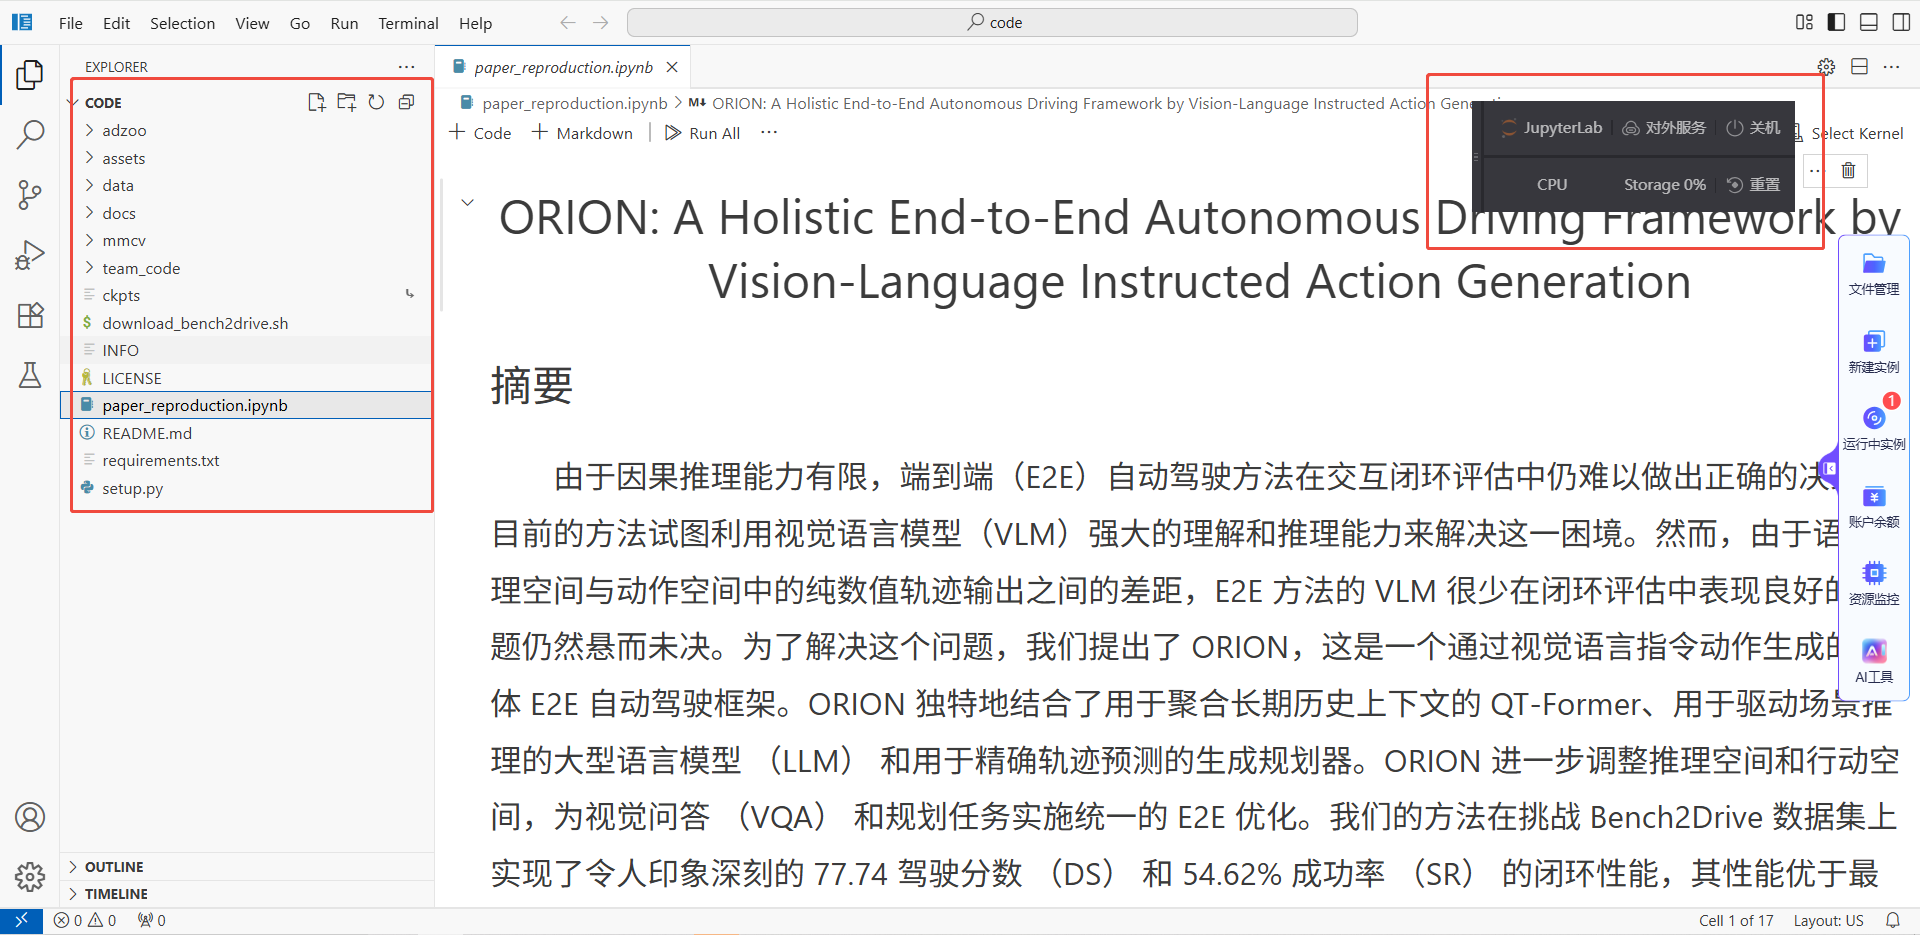The width and height of the screenshot is (1920, 935).
Task: Click the remote window status bar icon
Action: click(x=21, y=920)
